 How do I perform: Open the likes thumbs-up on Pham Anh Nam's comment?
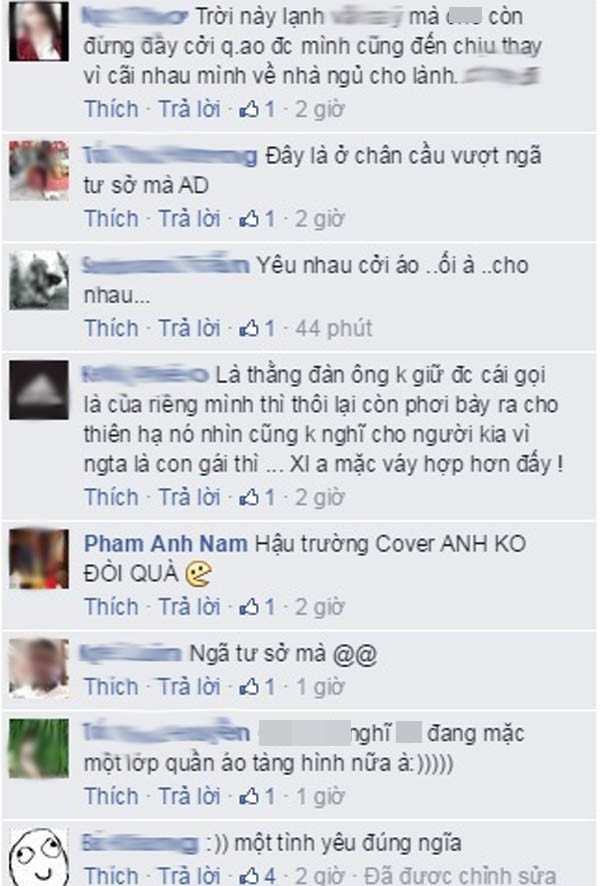[249, 607]
